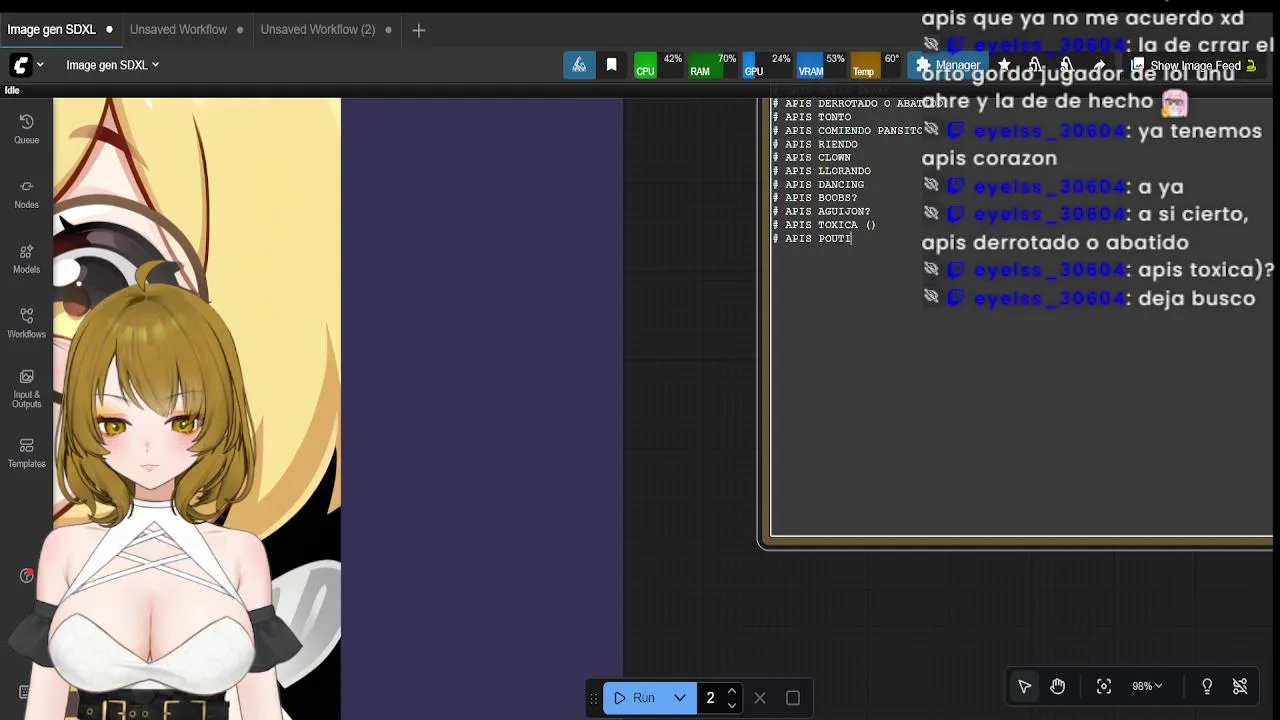Viewport: 1280px width, 720px height.
Task: Click the CPU usage monitor
Action: click(659, 65)
